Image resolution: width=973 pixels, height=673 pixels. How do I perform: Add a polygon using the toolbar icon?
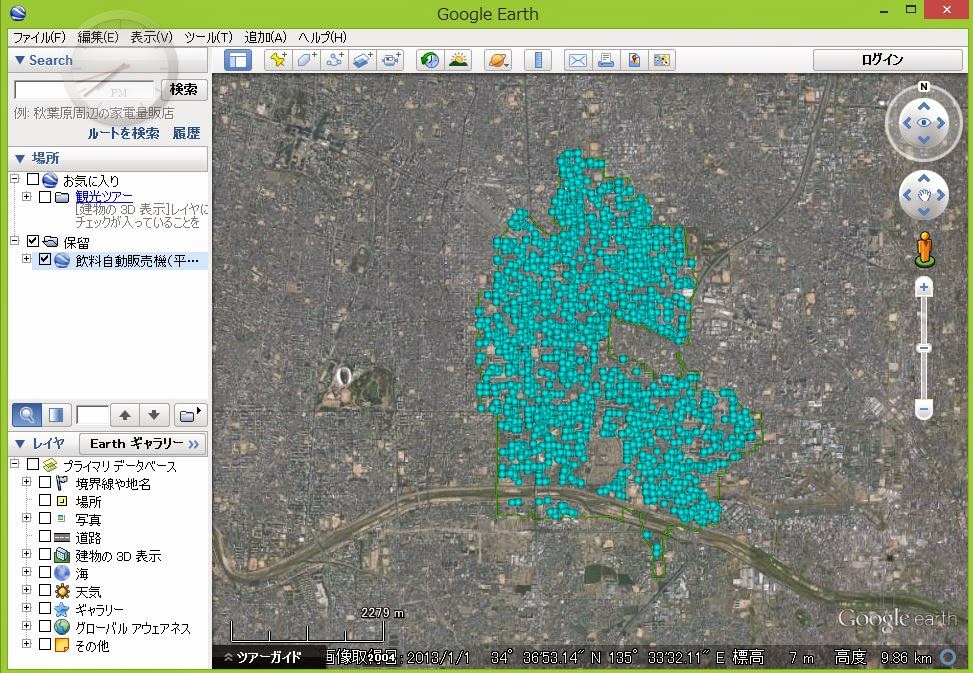(307, 60)
